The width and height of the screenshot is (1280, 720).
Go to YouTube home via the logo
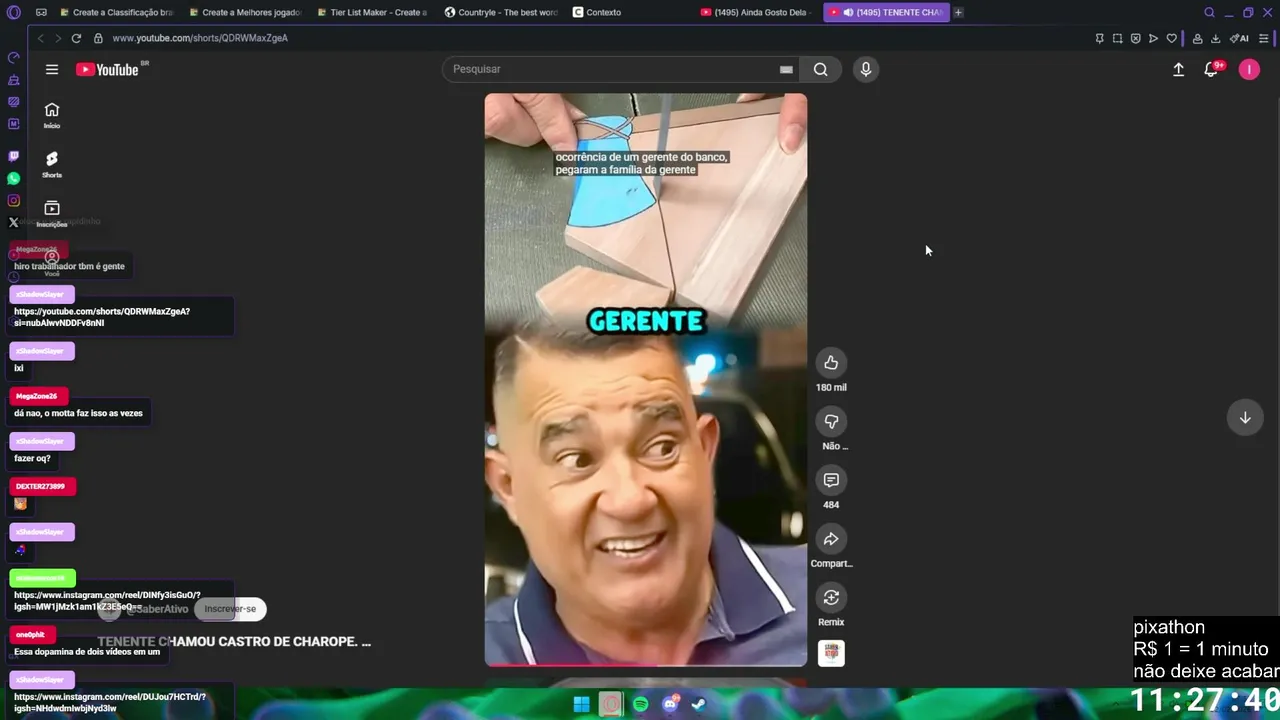107,69
